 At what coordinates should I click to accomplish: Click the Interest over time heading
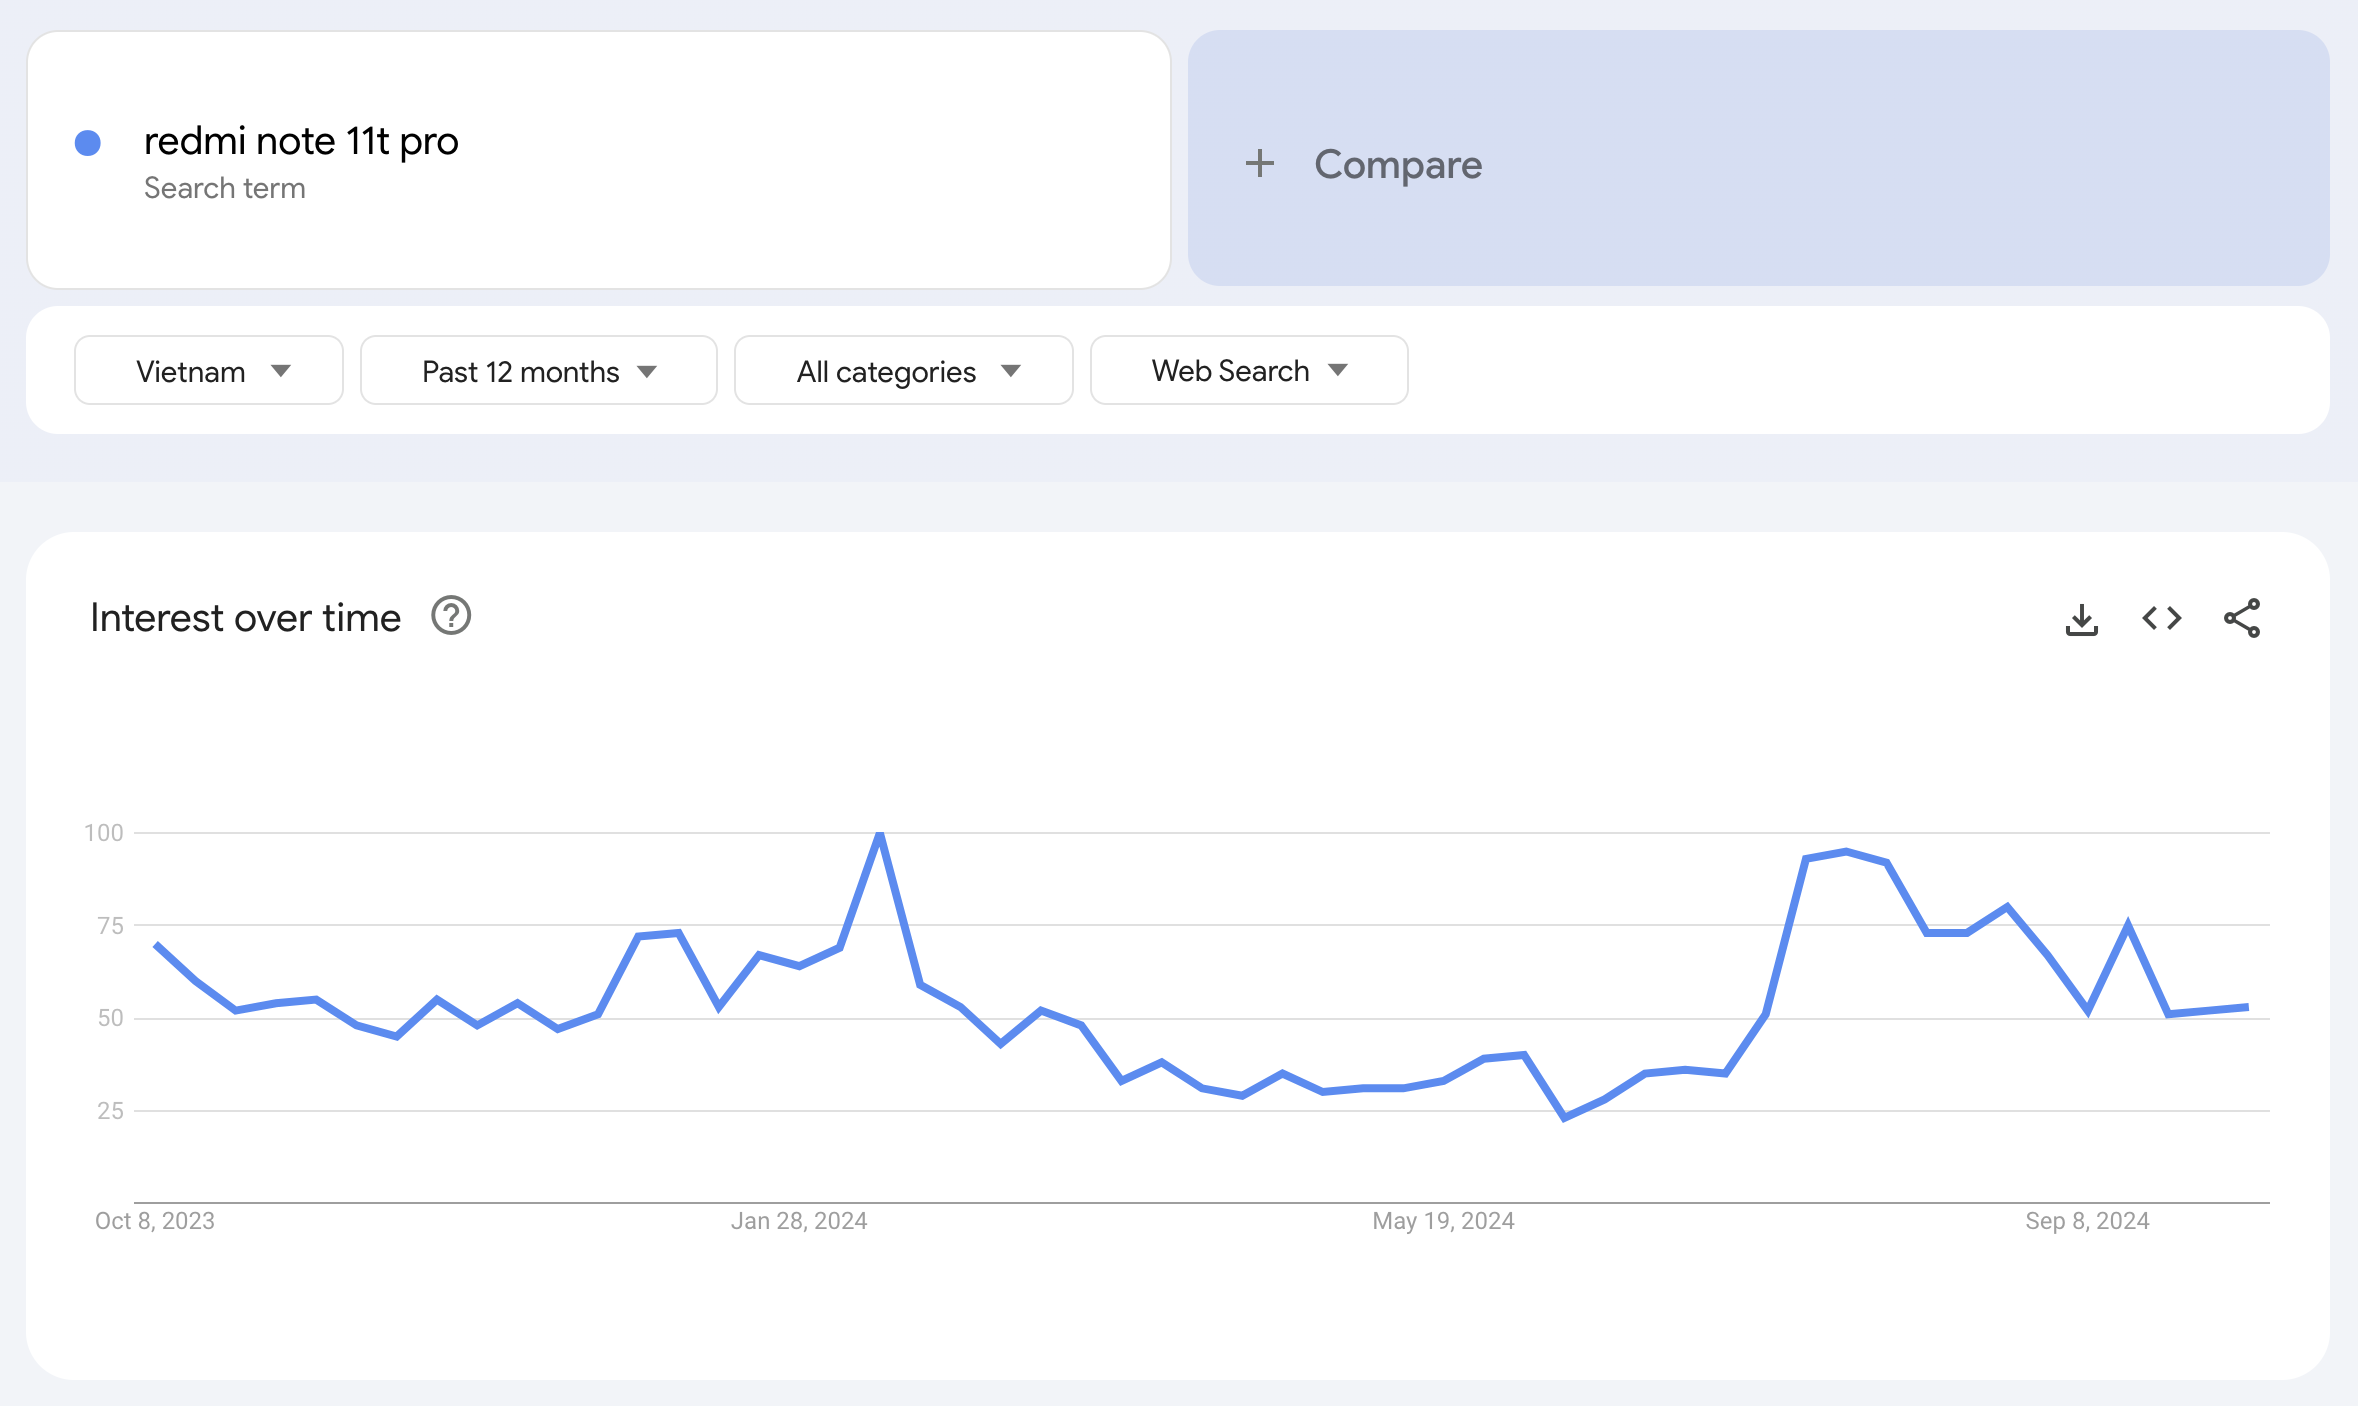[246, 618]
